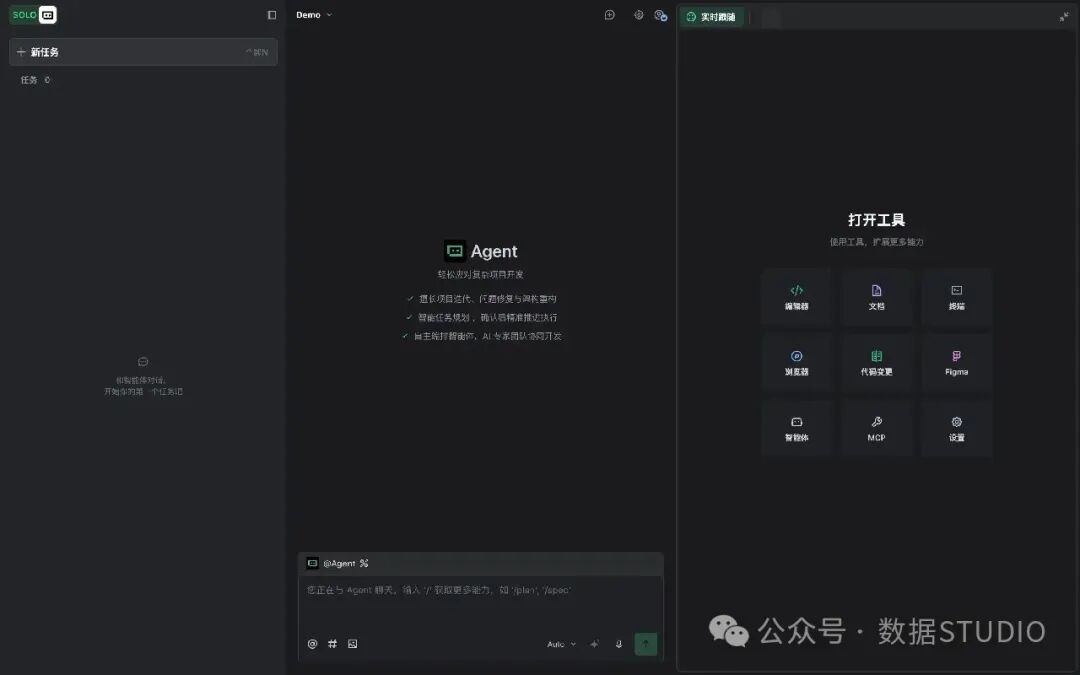Click the # context icon in chat input
The width and height of the screenshot is (1080, 675).
[x=333, y=644]
